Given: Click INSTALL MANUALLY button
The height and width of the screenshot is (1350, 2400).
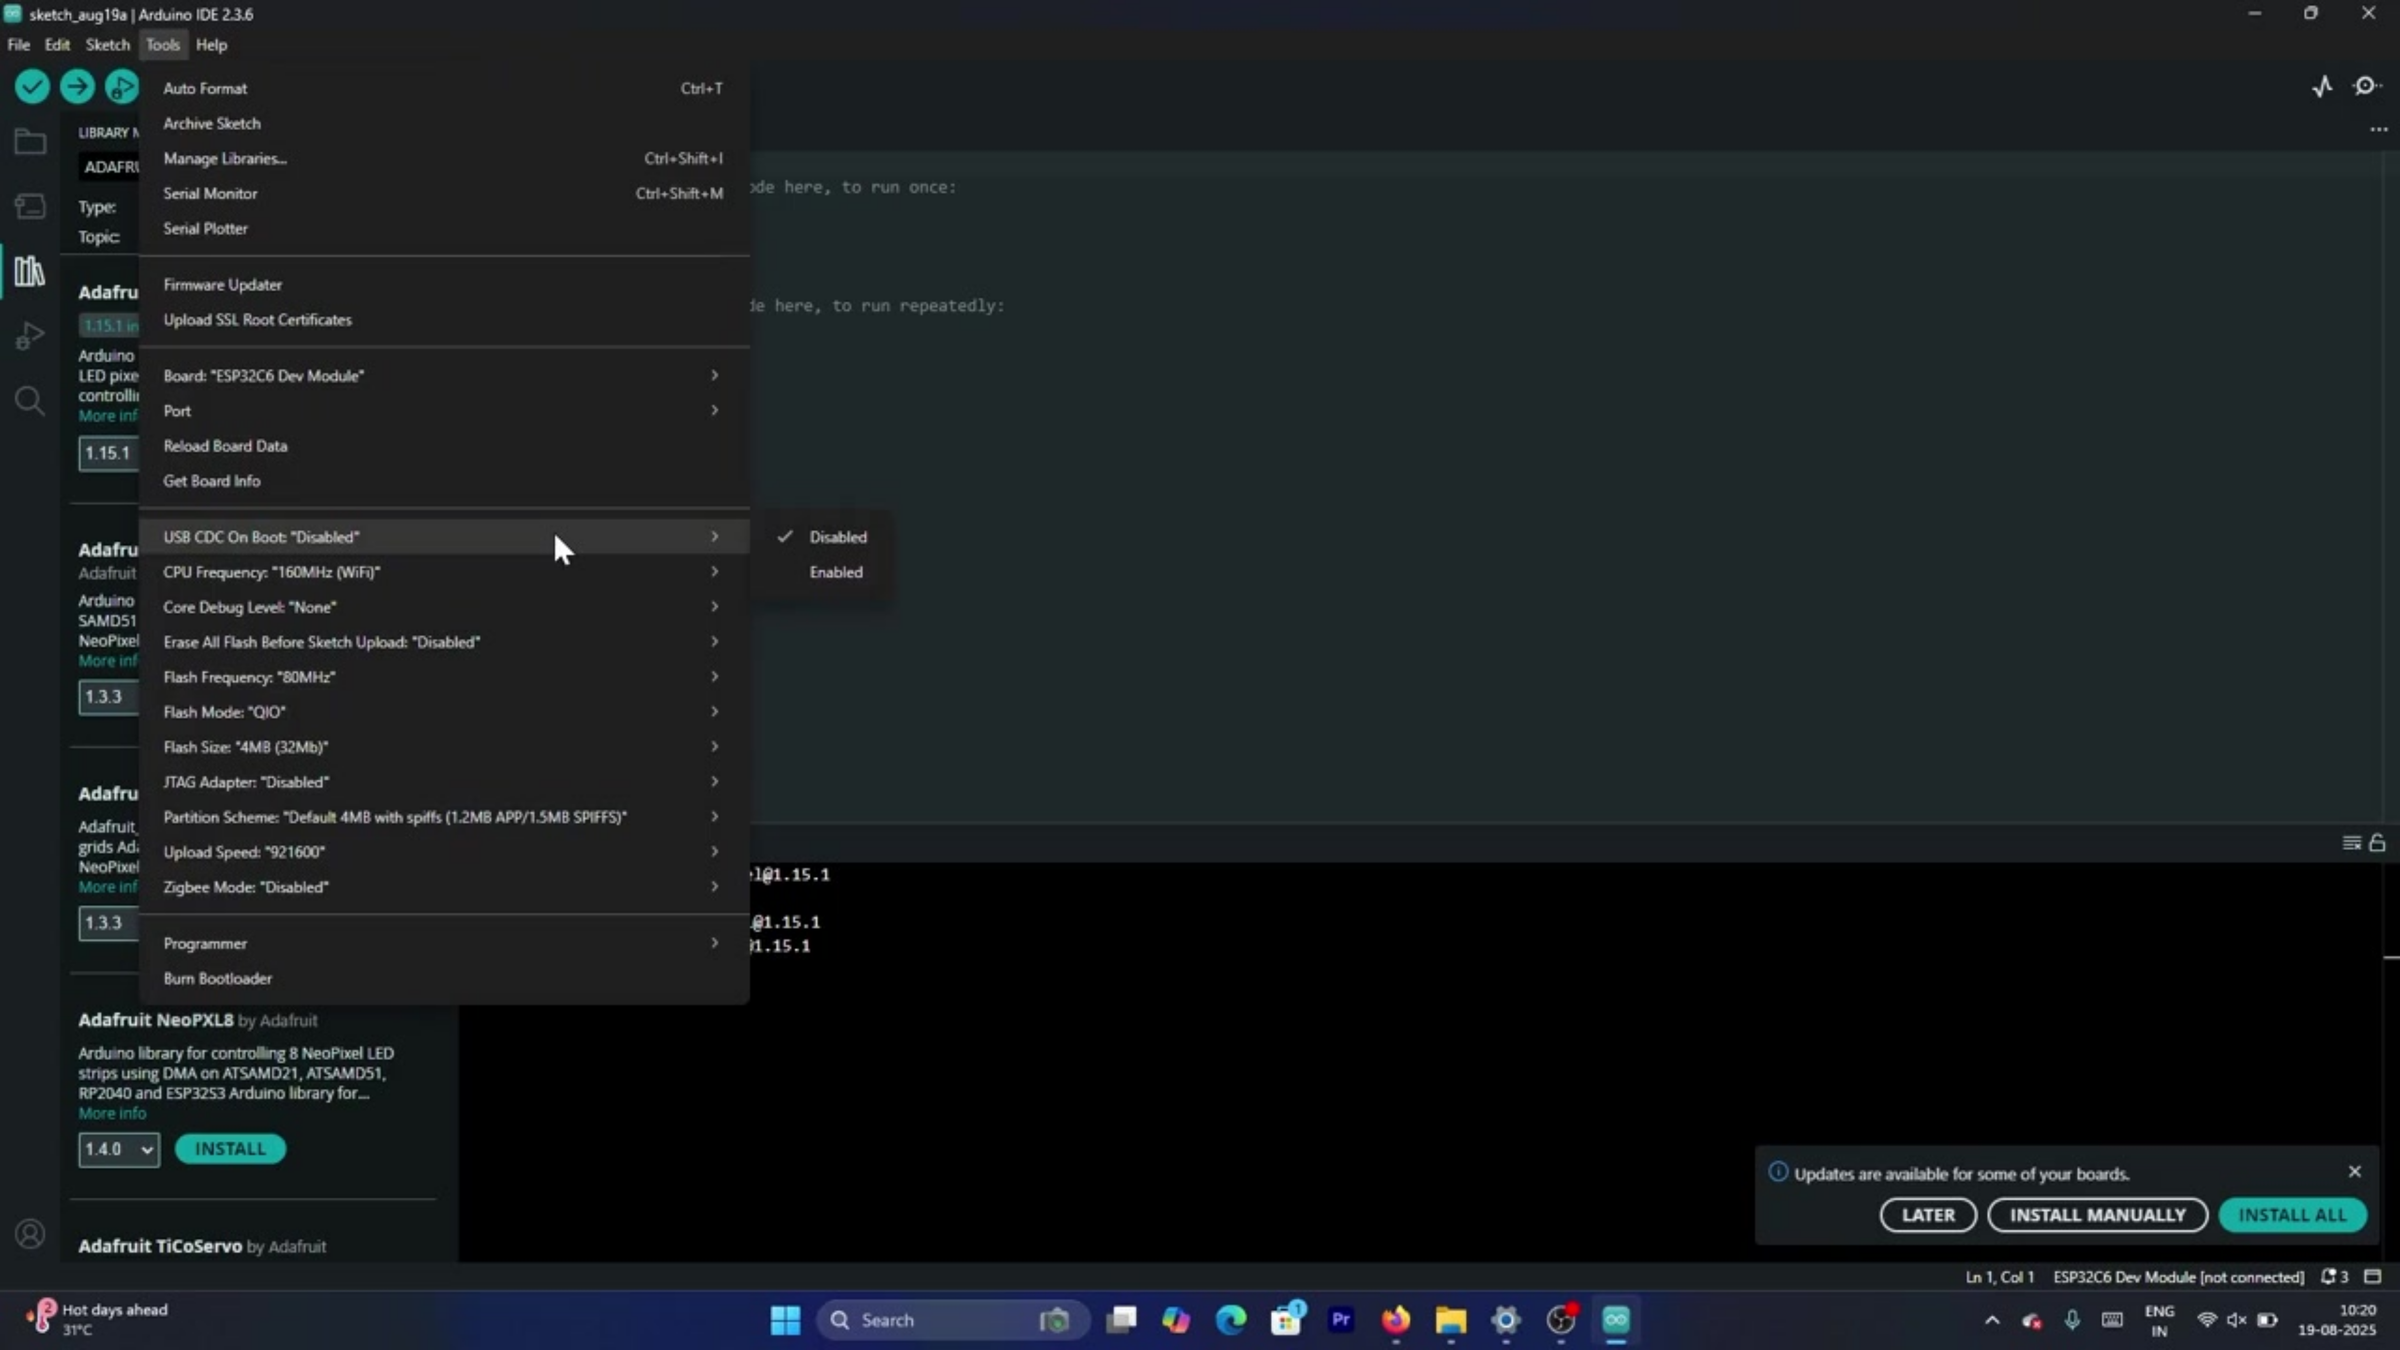Looking at the screenshot, I should click(x=2098, y=1215).
